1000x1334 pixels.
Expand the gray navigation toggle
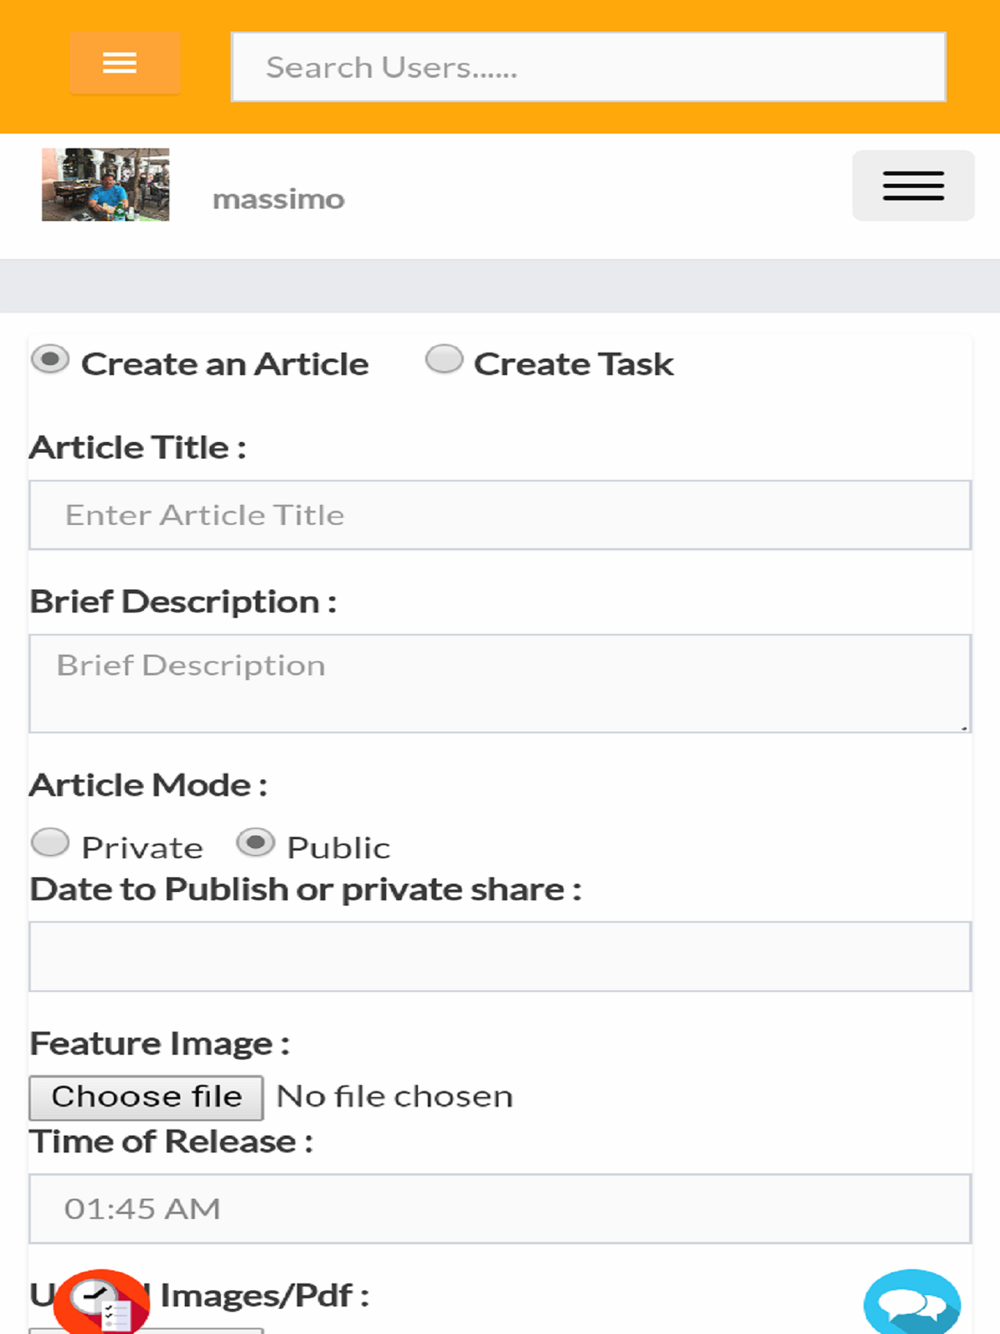913,186
